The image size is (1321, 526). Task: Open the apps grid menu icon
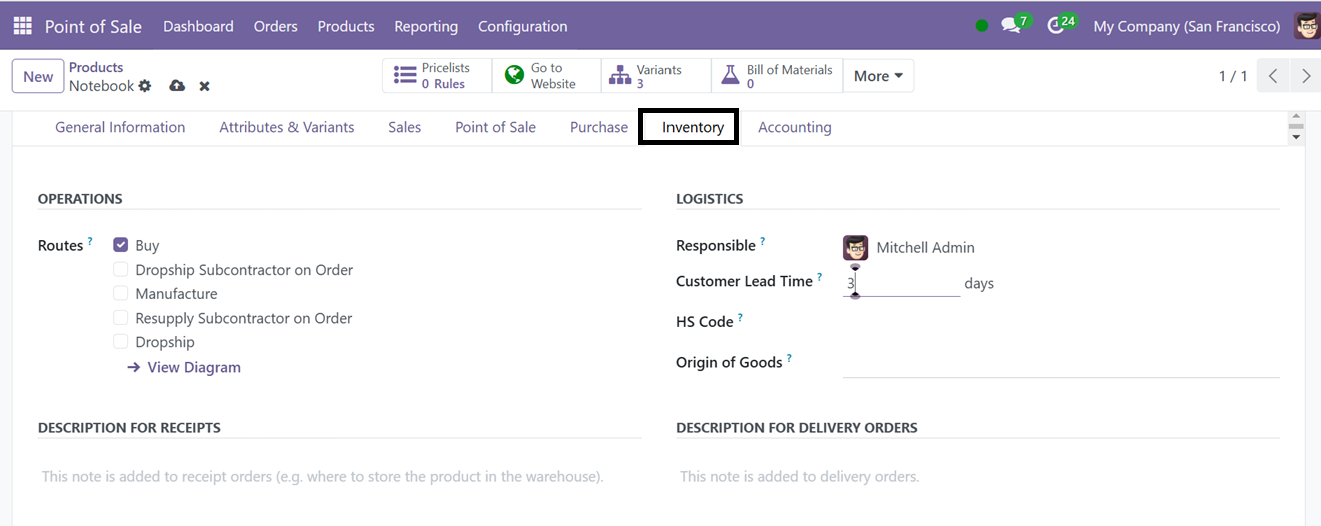pyautogui.click(x=22, y=26)
